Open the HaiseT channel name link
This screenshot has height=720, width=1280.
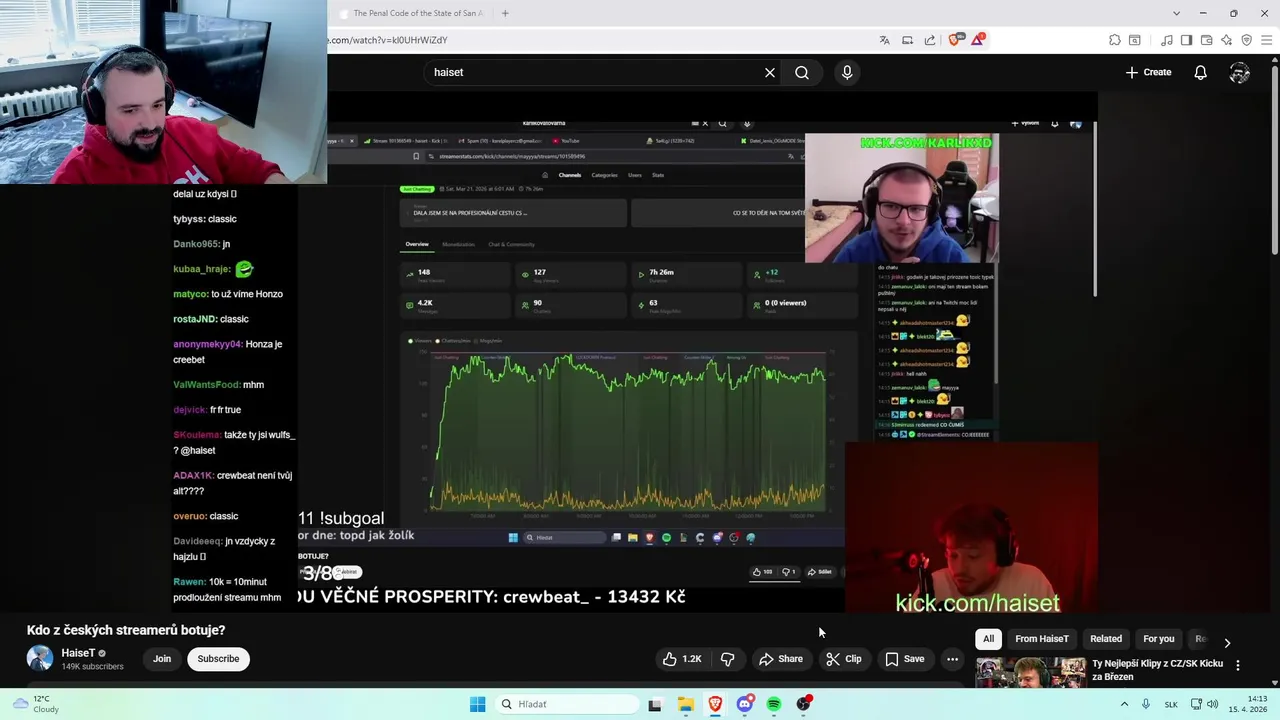(78, 653)
